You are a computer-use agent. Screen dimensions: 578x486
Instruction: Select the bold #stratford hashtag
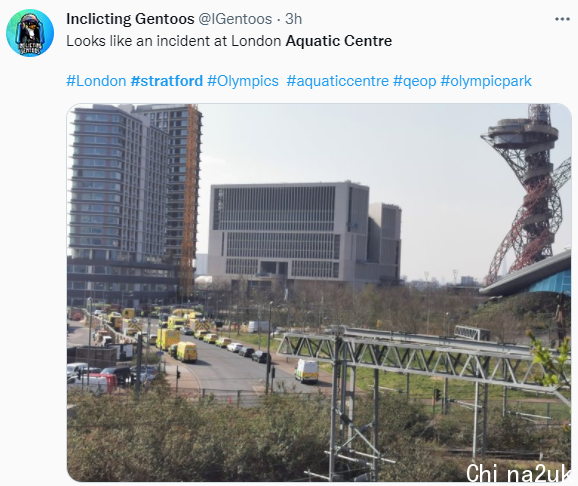167,81
